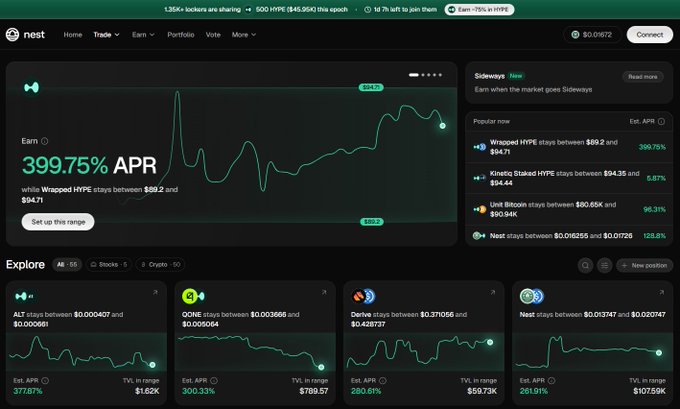Viewport: 680px width, 409px height.
Task: Go to the Home page
Action: coord(73,35)
